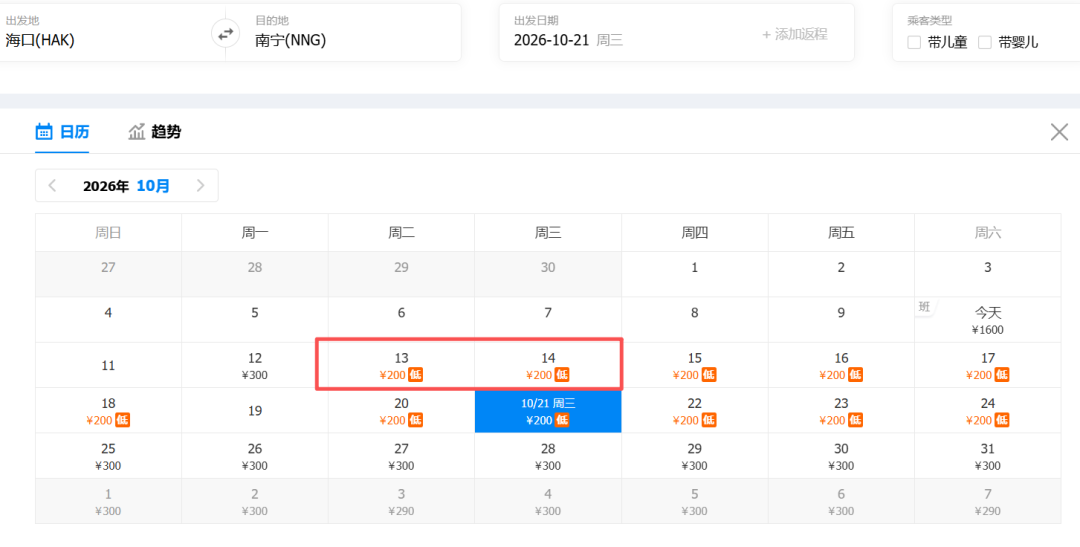1080x547 pixels.
Task: Select November 3 priced ¥290
Action: tap(402, 502)
